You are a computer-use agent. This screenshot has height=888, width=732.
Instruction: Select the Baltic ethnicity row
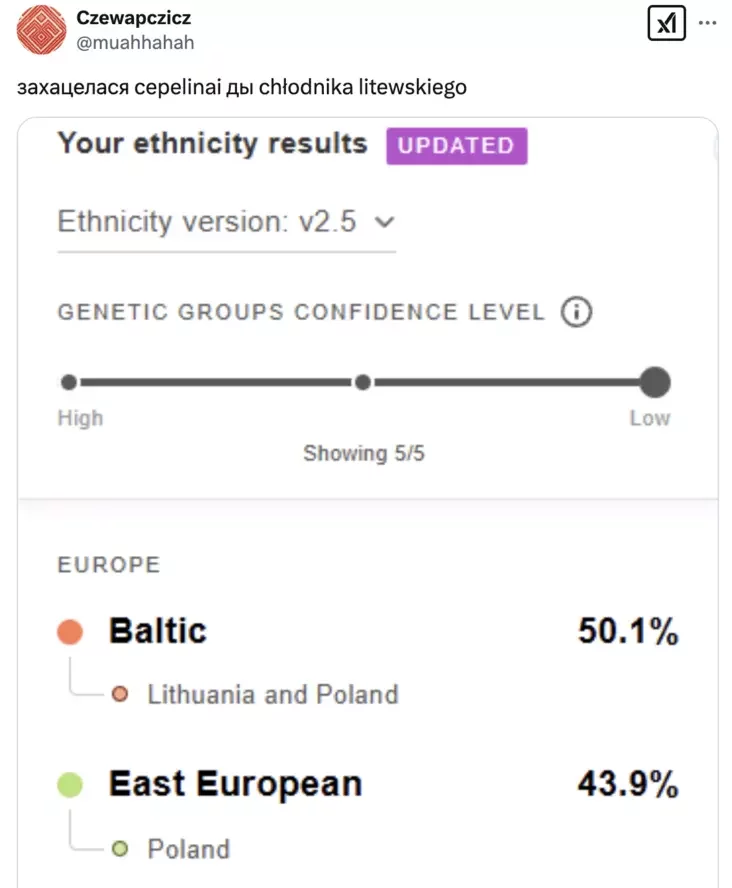click(x=158, y=632)
